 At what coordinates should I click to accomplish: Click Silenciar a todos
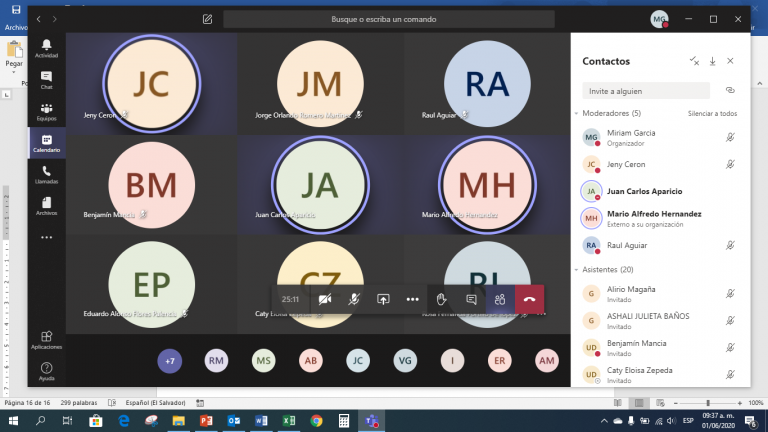pyautogui.click(x=712, y=114)
